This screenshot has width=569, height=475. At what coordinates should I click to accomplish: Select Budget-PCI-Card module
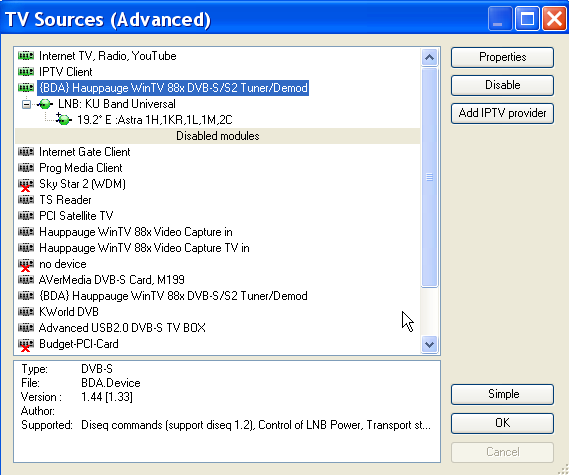[79, 344]
